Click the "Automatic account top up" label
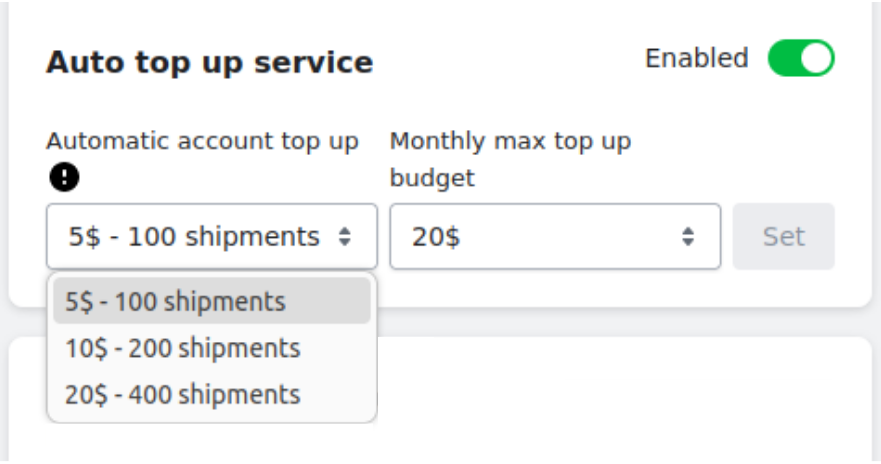The image size is (881, 464). pos(202,141)
